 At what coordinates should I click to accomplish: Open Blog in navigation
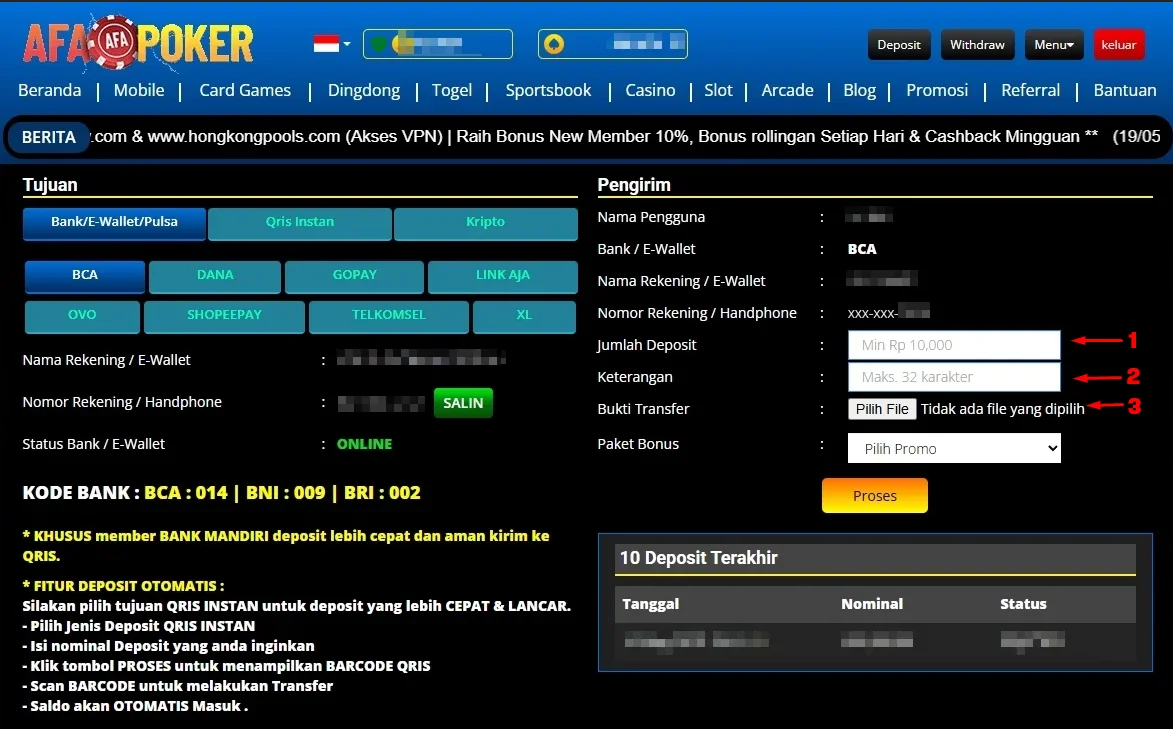(x=860, y=91)
